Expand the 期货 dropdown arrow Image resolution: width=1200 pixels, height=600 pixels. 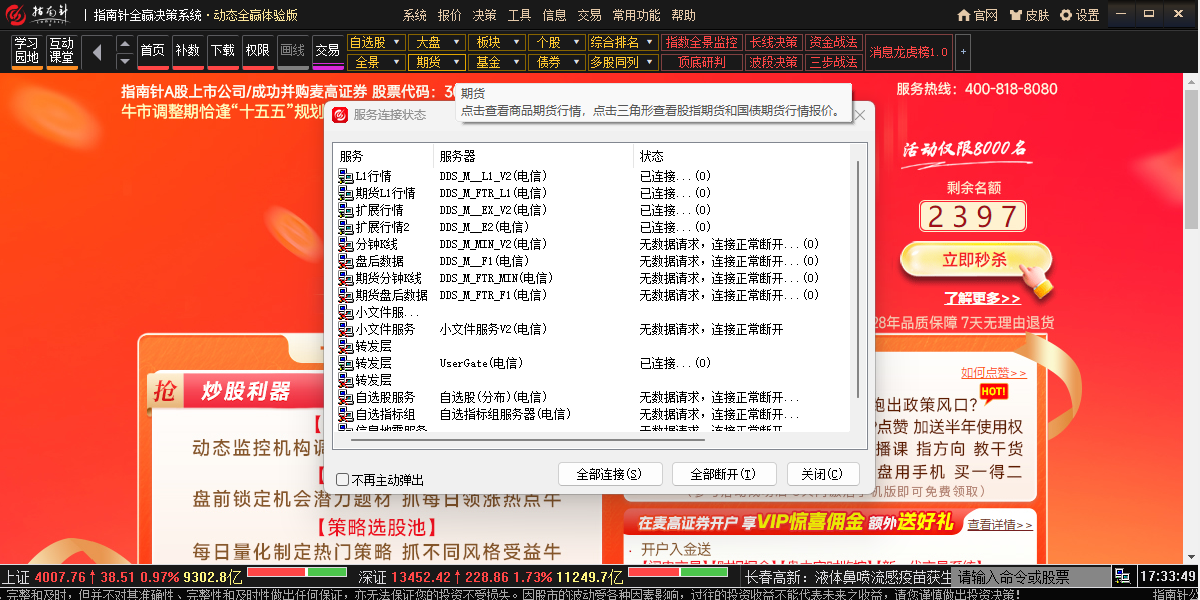[459, 62]
